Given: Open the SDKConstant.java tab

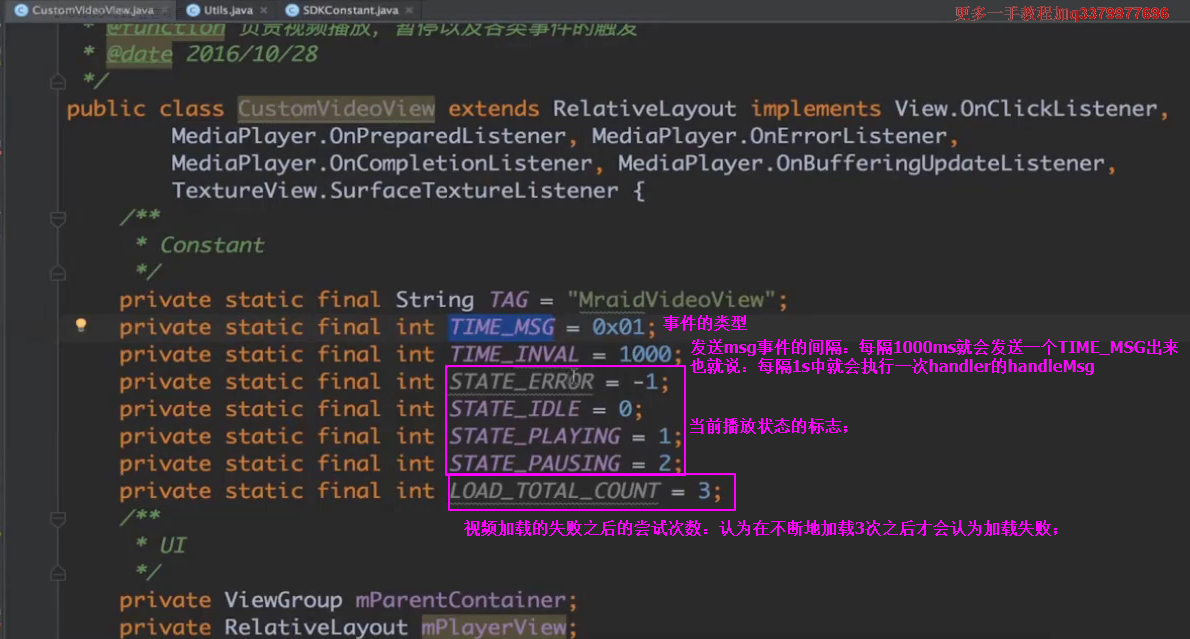Looking at the screenshot, I should tap(350, 10).
